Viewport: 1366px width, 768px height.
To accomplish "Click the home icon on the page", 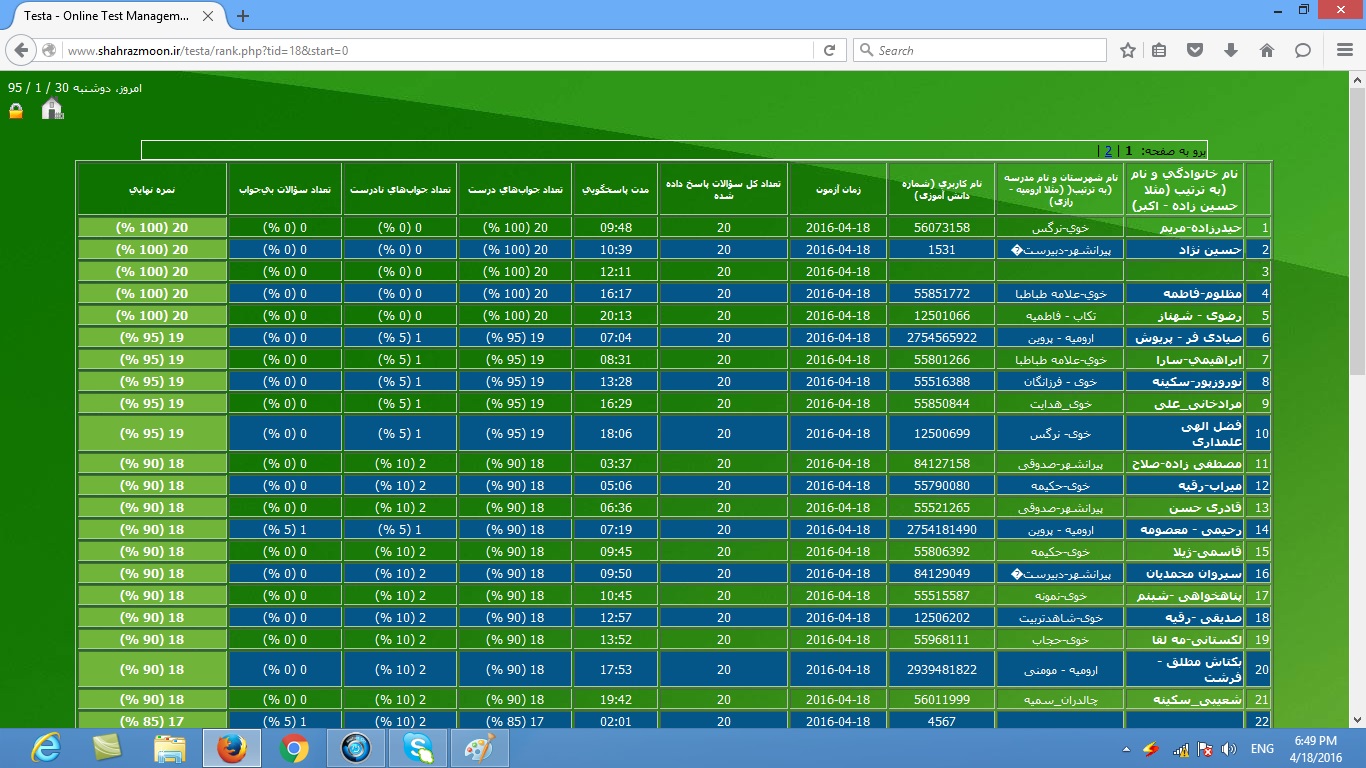I will tap(52, 110).
